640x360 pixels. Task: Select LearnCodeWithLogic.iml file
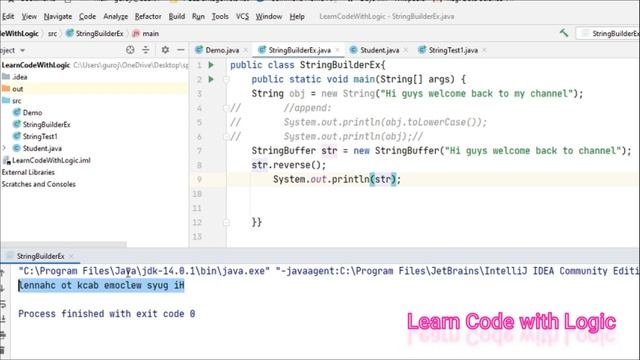pyautogui.click(x=47, y=160)
